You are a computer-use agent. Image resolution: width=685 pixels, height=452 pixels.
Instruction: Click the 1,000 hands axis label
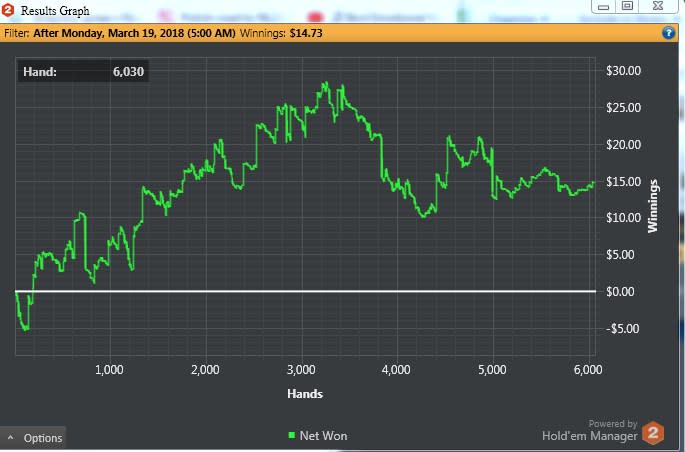click(109, 370)
